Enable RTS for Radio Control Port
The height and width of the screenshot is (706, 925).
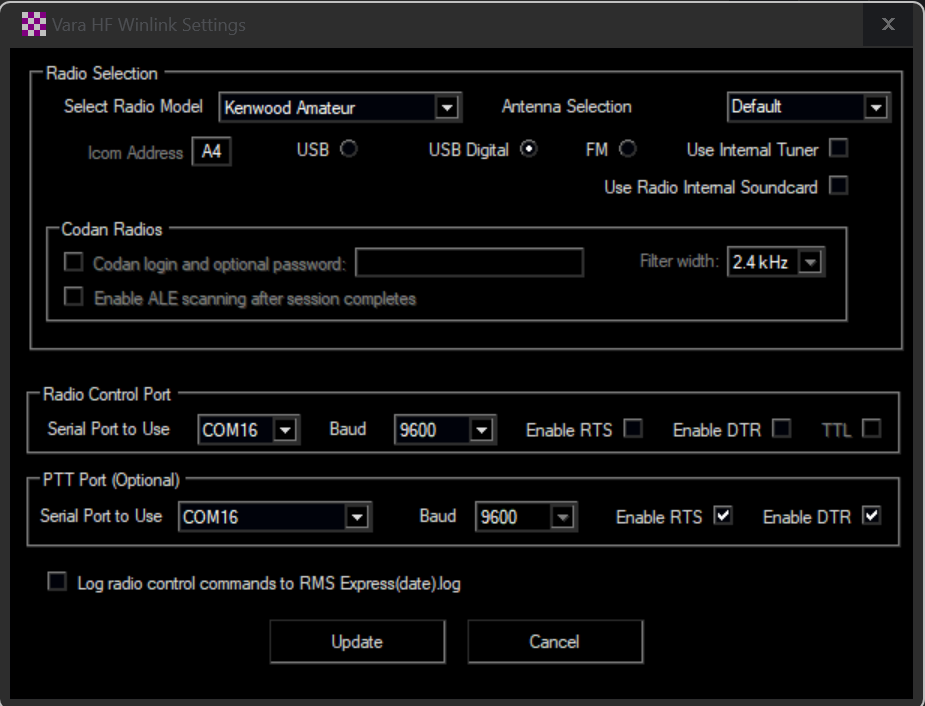pyautogui.click(x=633, y=429)
